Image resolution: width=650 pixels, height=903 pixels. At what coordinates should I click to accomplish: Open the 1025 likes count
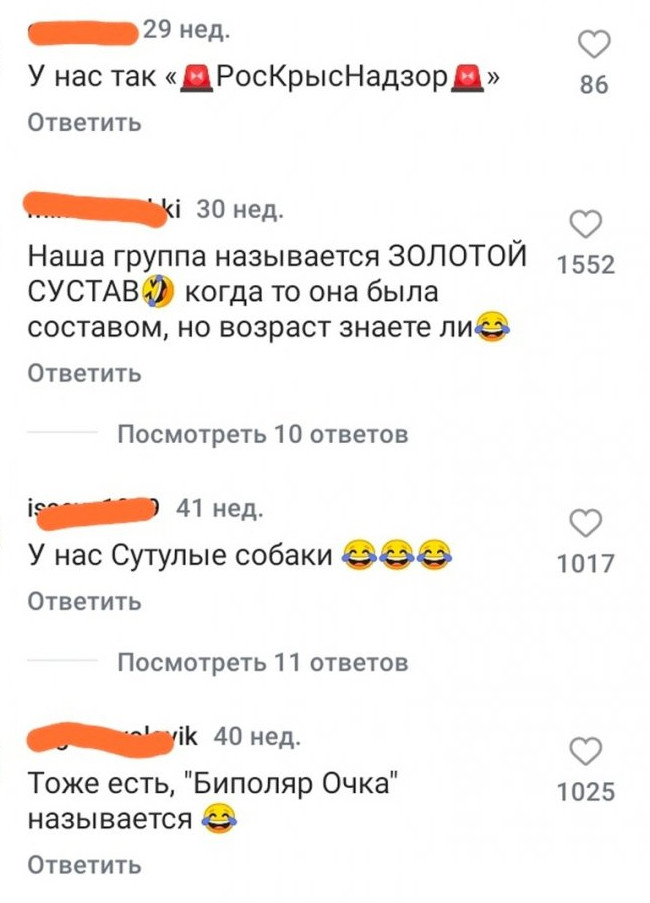(x=586, y=792)
